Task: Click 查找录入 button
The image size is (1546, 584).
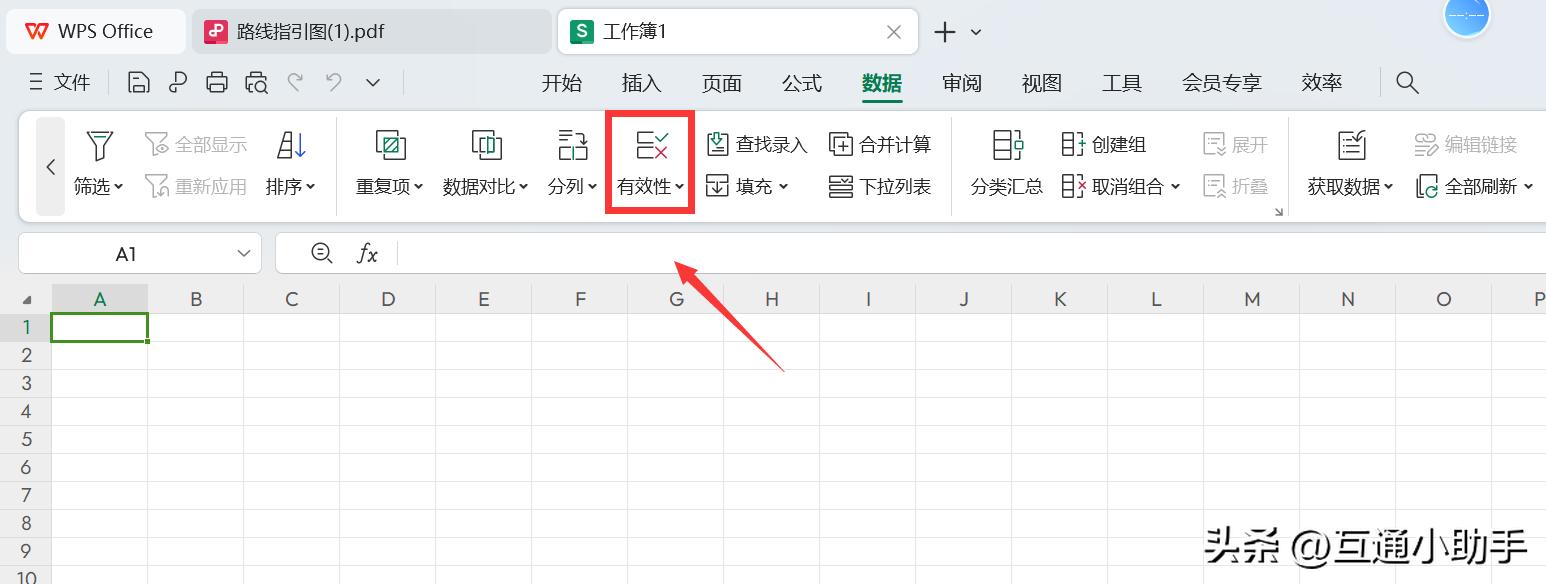Action: (756, 145)
